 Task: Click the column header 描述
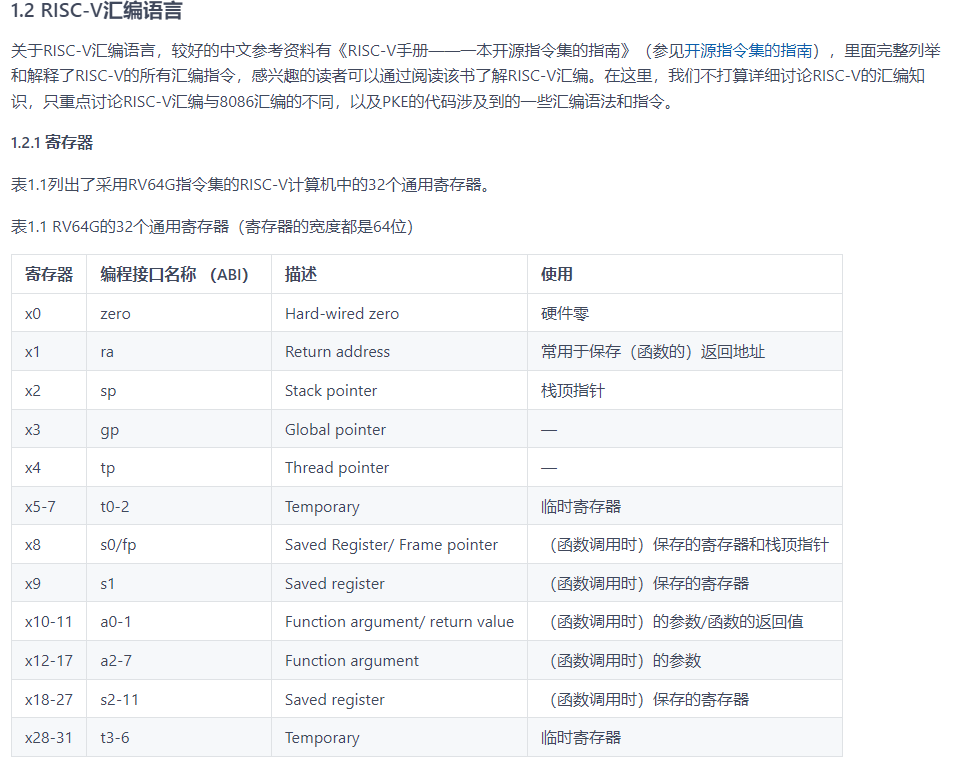pyautogui.click(x=399, y=274)
